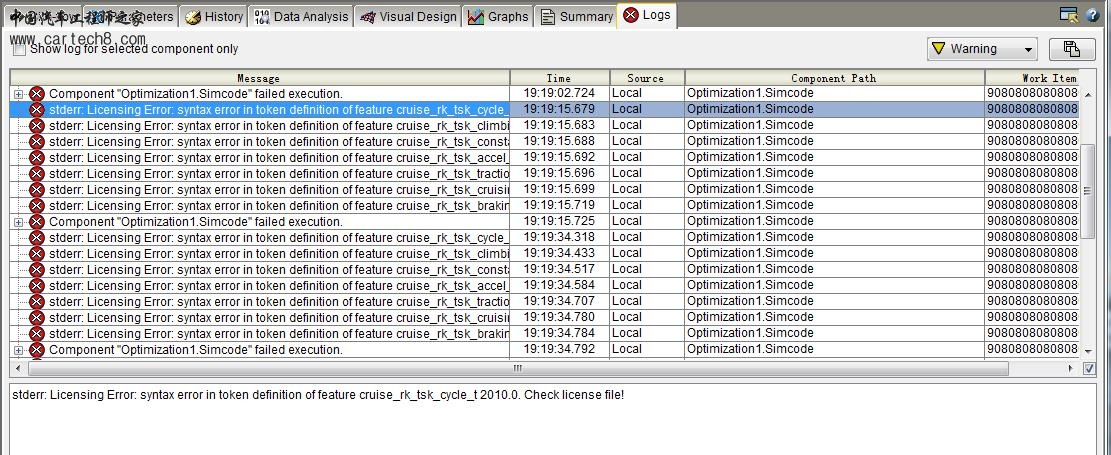
Task: Click the red error icon on the Logs tab
Action: [x=631, y=15]
